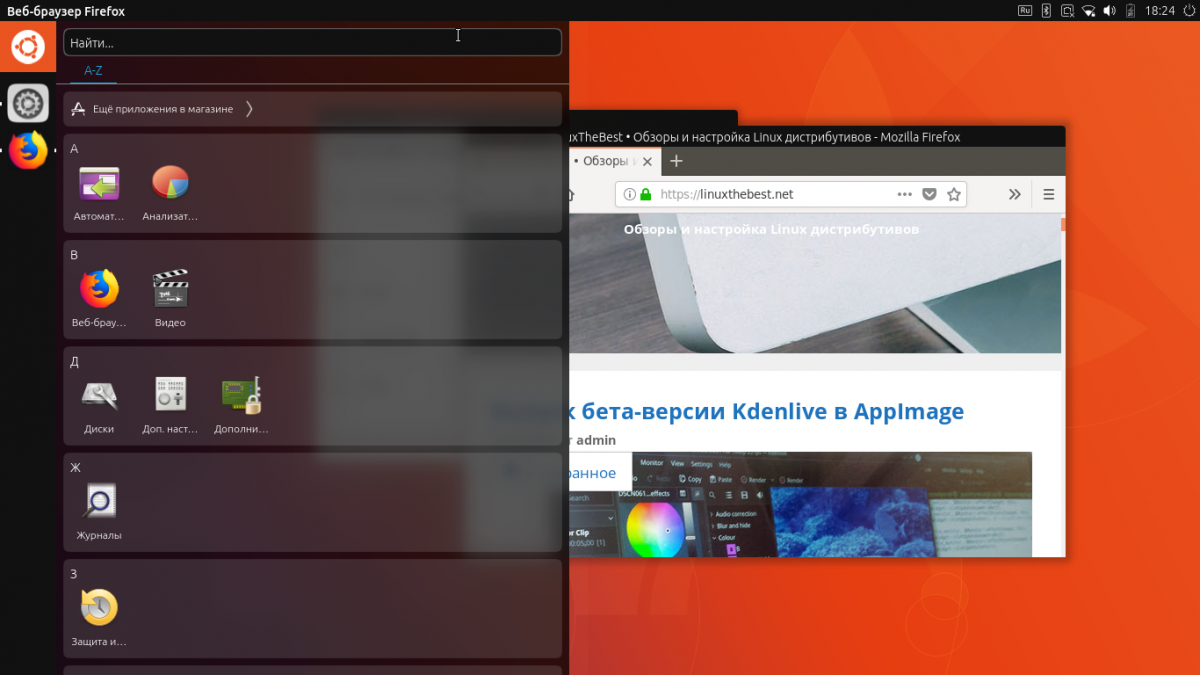Open Веб-брауз... Firefox in Dash list

(99, 300)
